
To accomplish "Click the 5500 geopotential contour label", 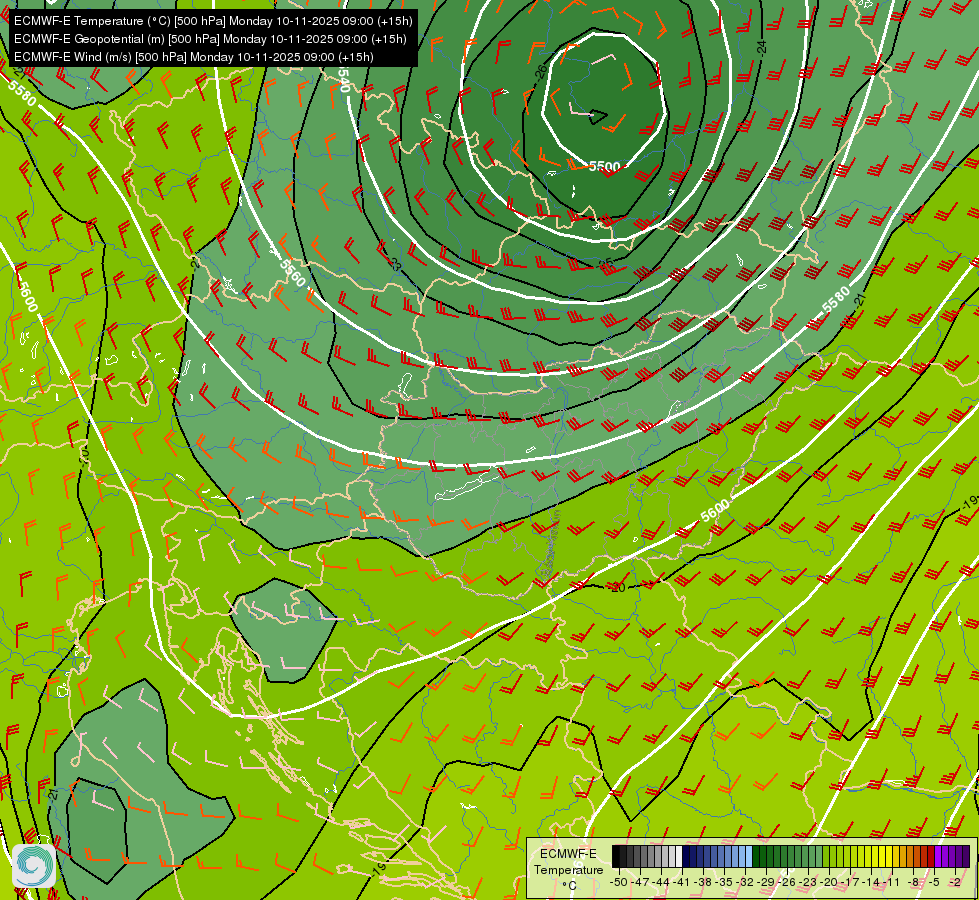I will click(x=604, y=167).
